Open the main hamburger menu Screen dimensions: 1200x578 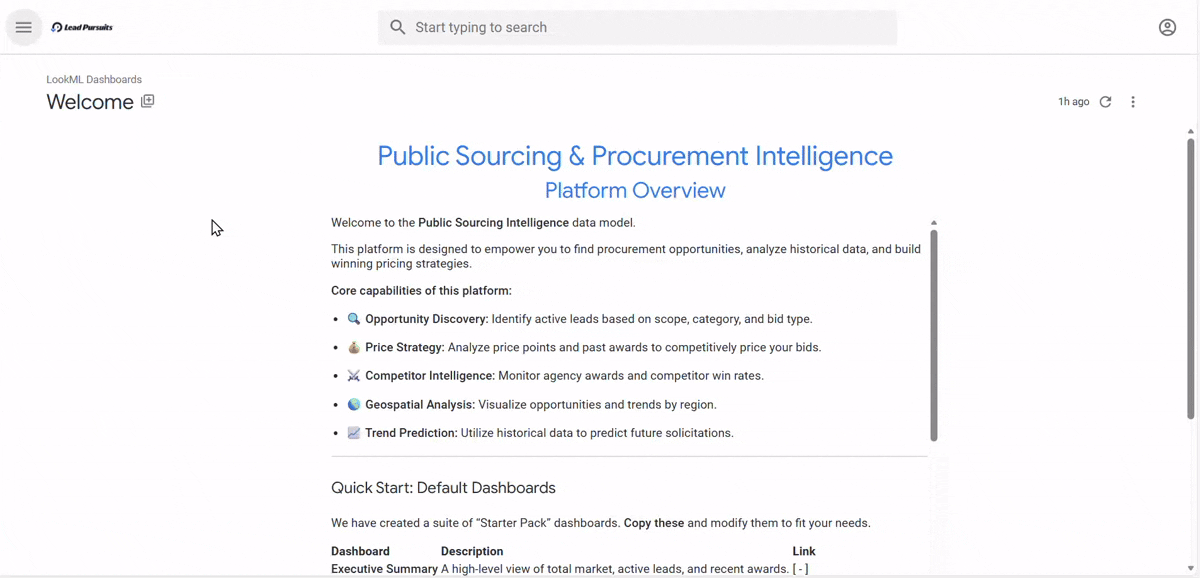point(24,27)
